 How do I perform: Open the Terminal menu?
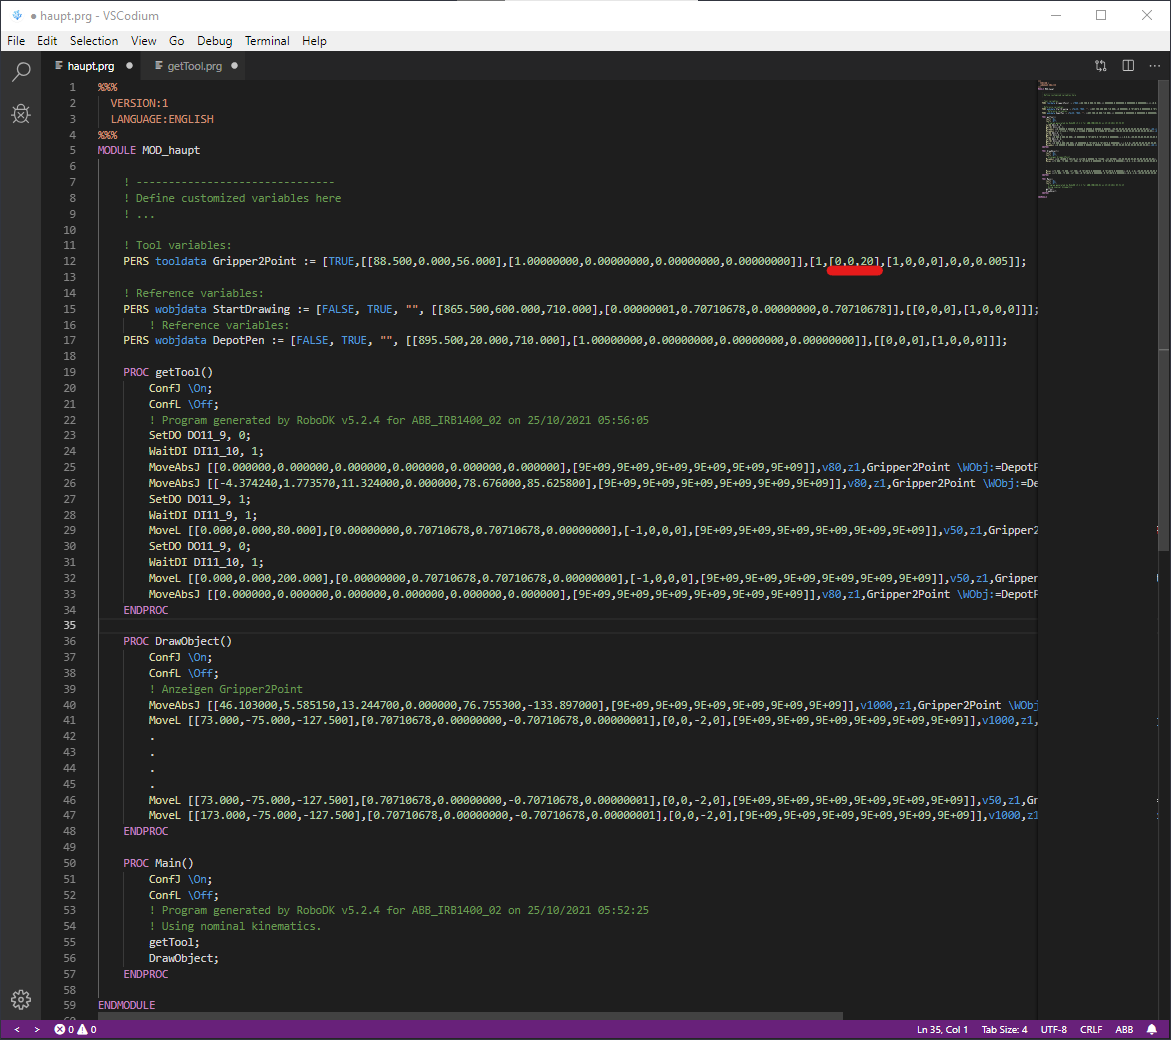pos(267,41)
